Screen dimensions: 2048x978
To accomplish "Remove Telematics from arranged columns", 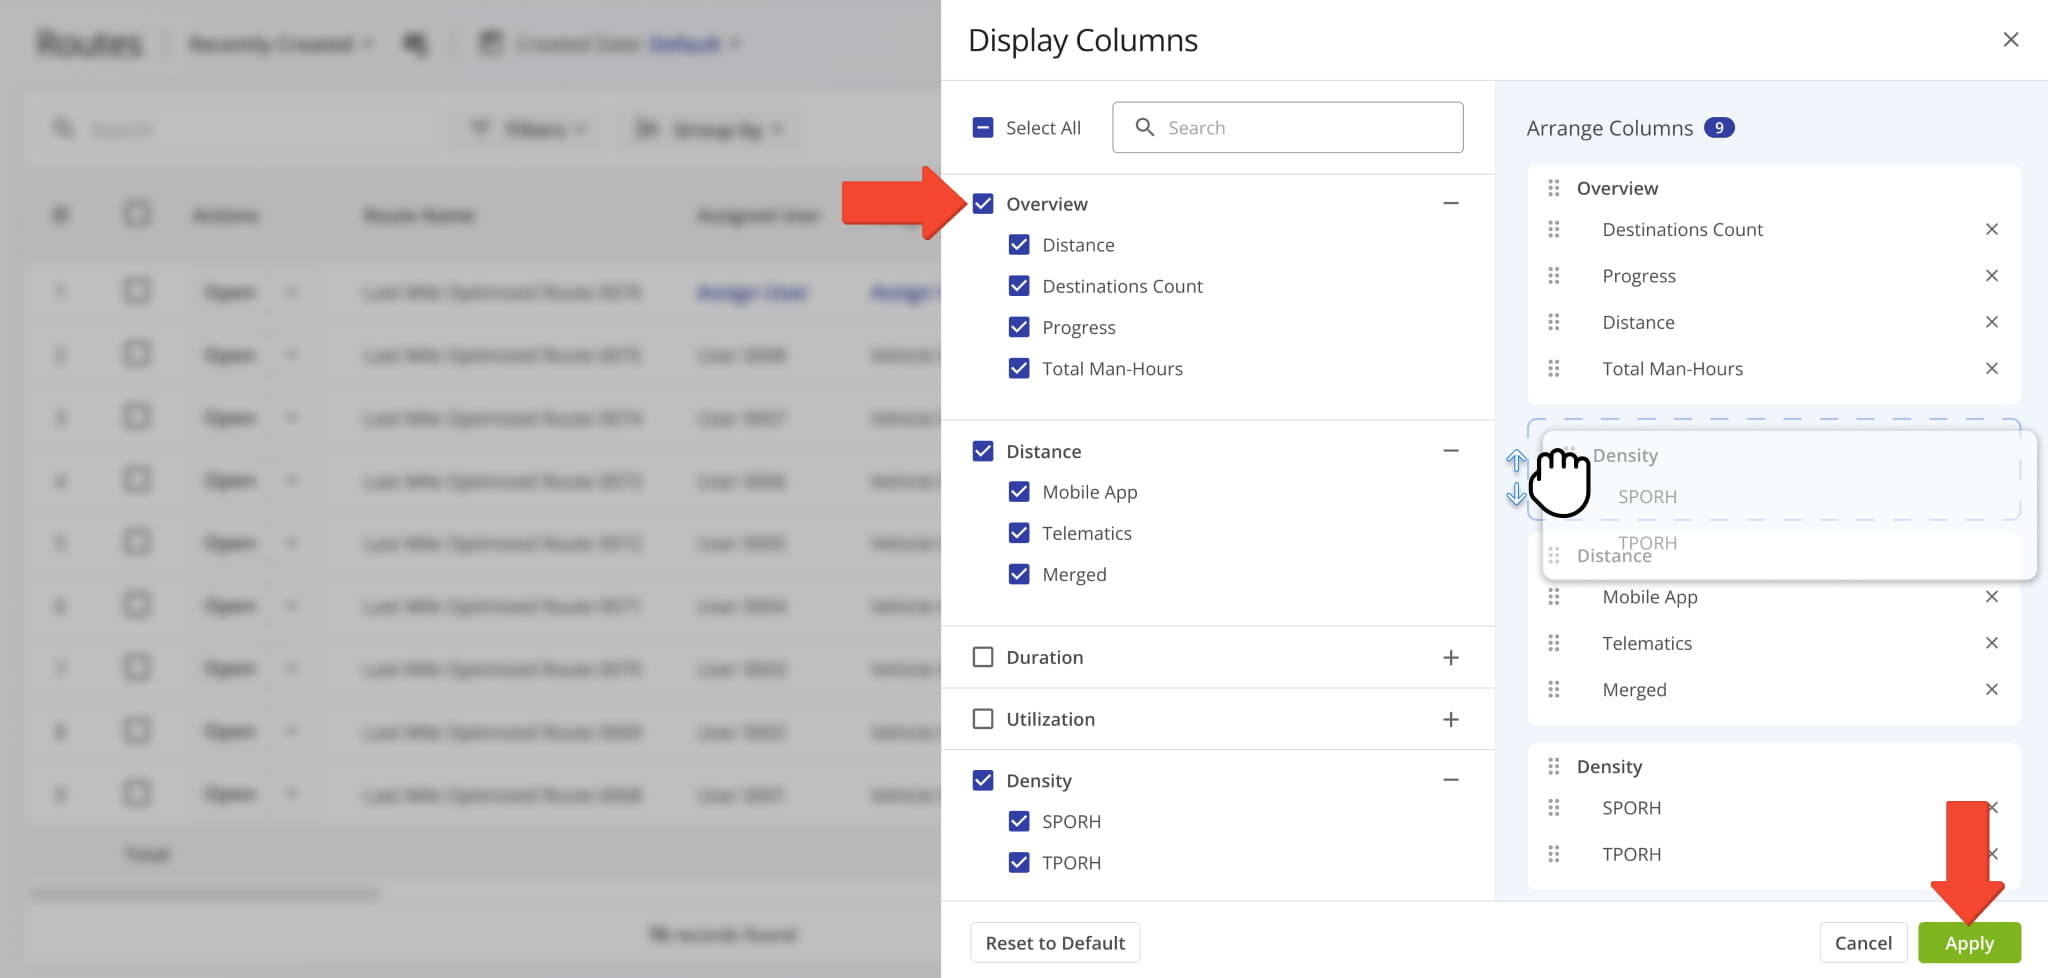I will point(1991,643).
